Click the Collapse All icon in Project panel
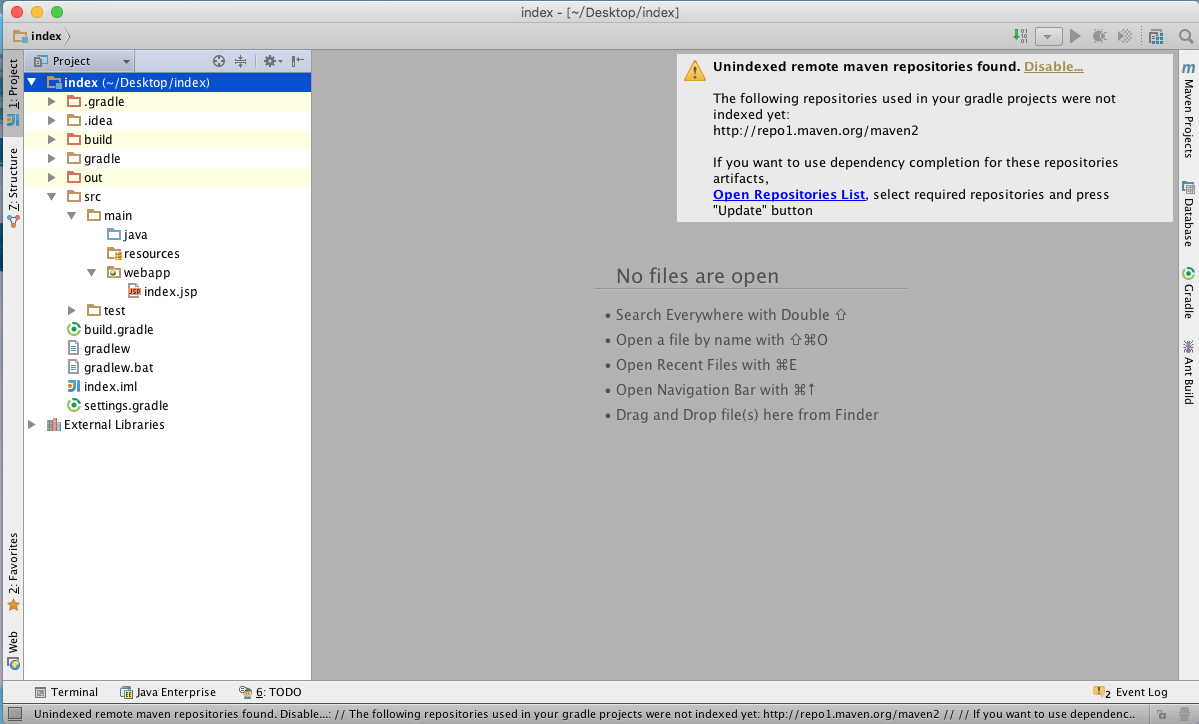 240,61
